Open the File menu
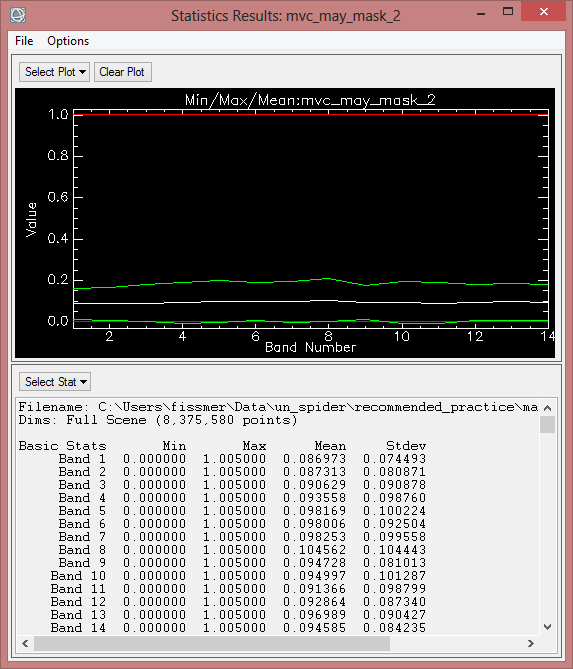This screenshot has height=669, width=573. click(x=24, y=41)
